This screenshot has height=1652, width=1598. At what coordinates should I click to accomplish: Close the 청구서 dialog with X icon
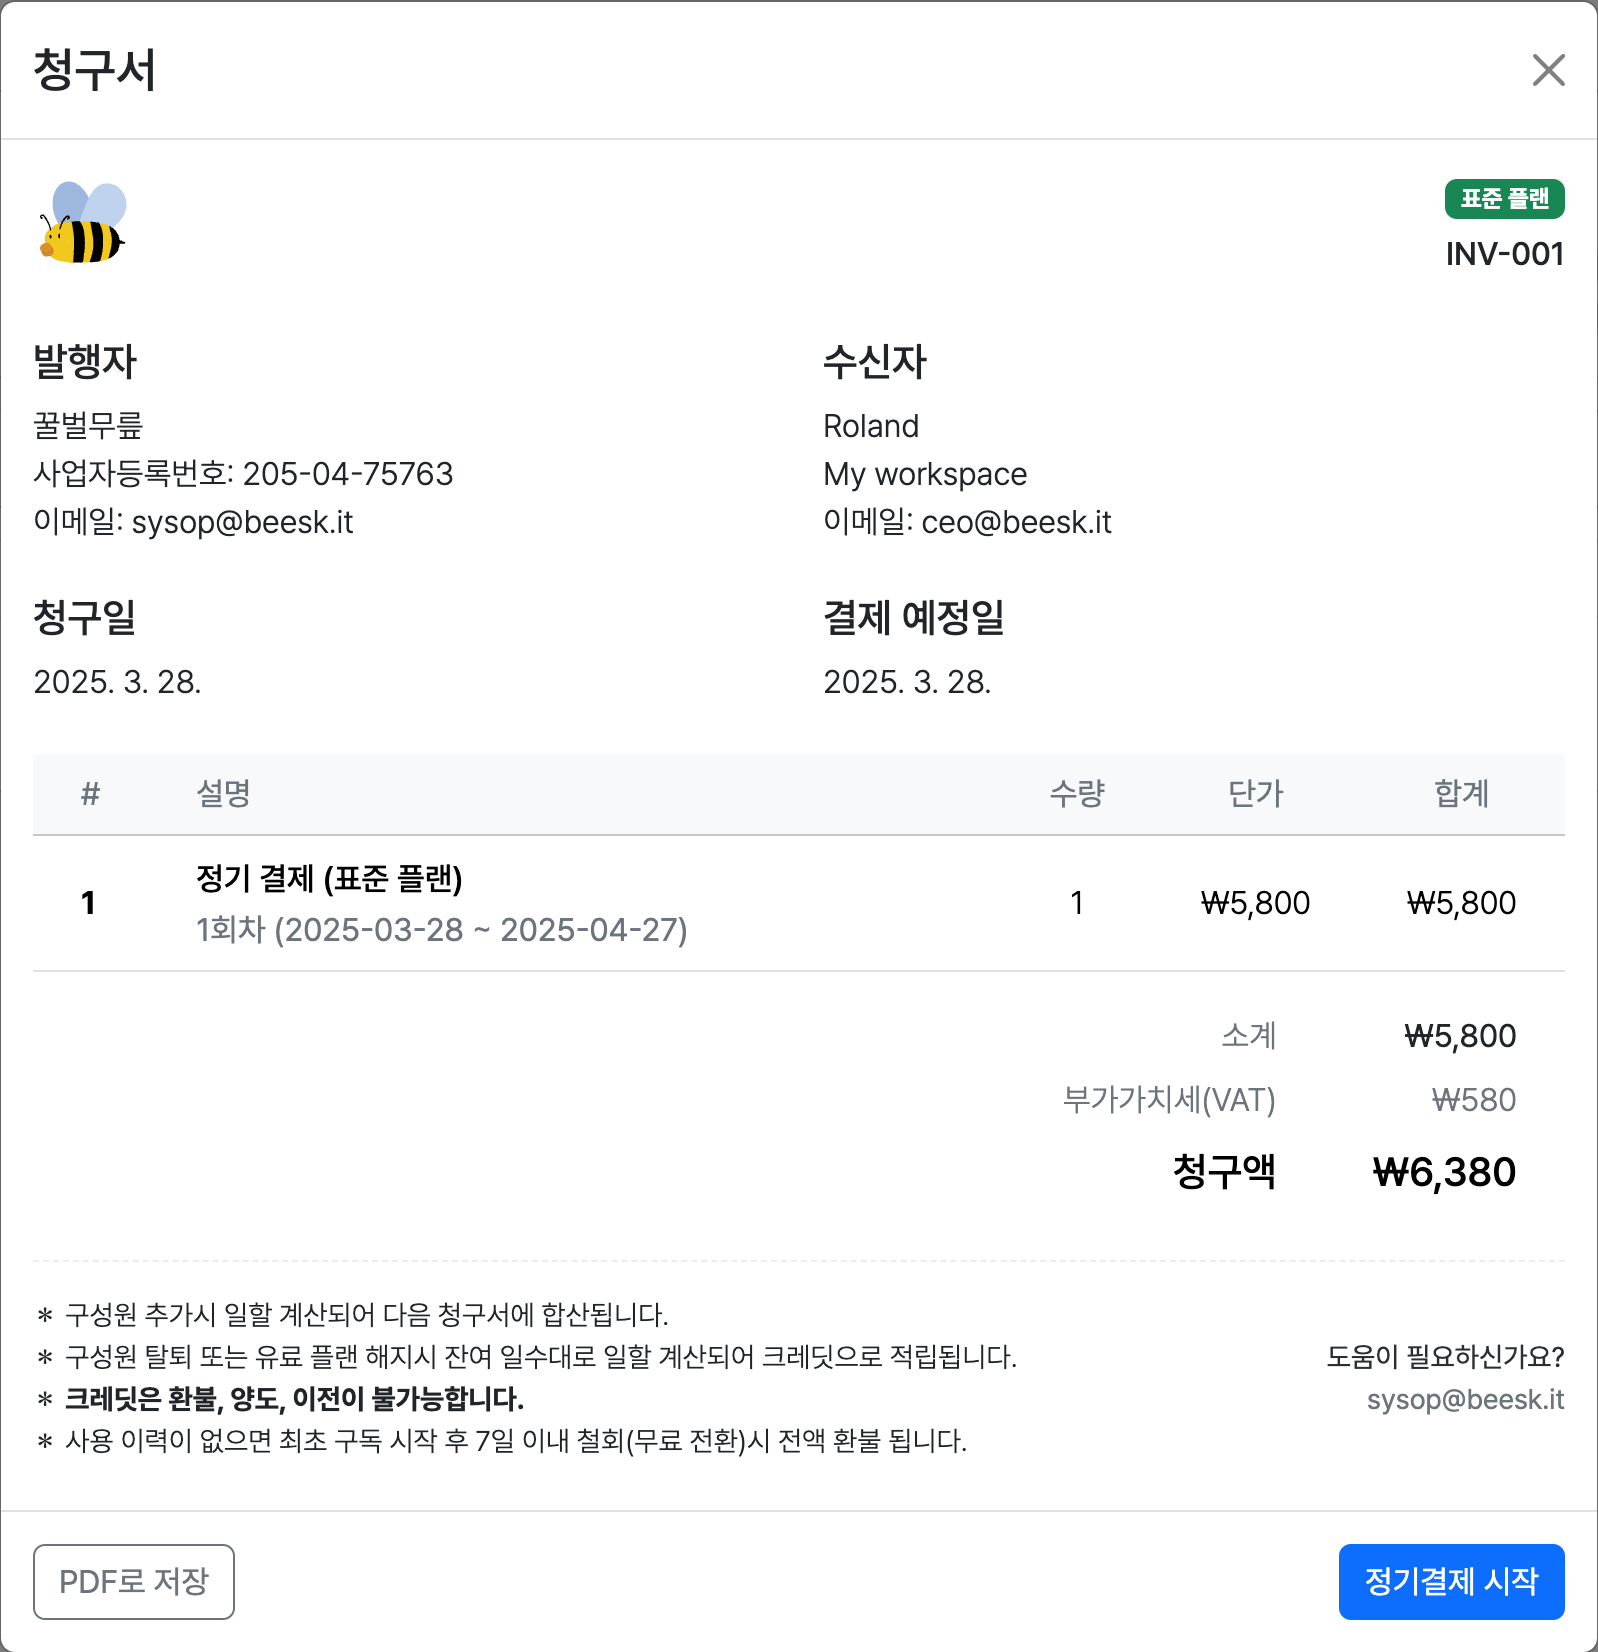click(1548, 70)
